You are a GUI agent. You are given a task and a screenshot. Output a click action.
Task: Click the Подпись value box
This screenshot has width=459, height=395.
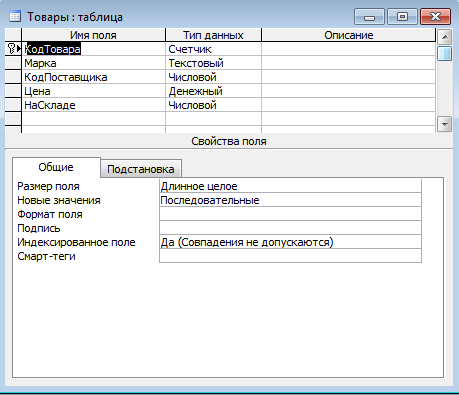click(x=290, y=228)
